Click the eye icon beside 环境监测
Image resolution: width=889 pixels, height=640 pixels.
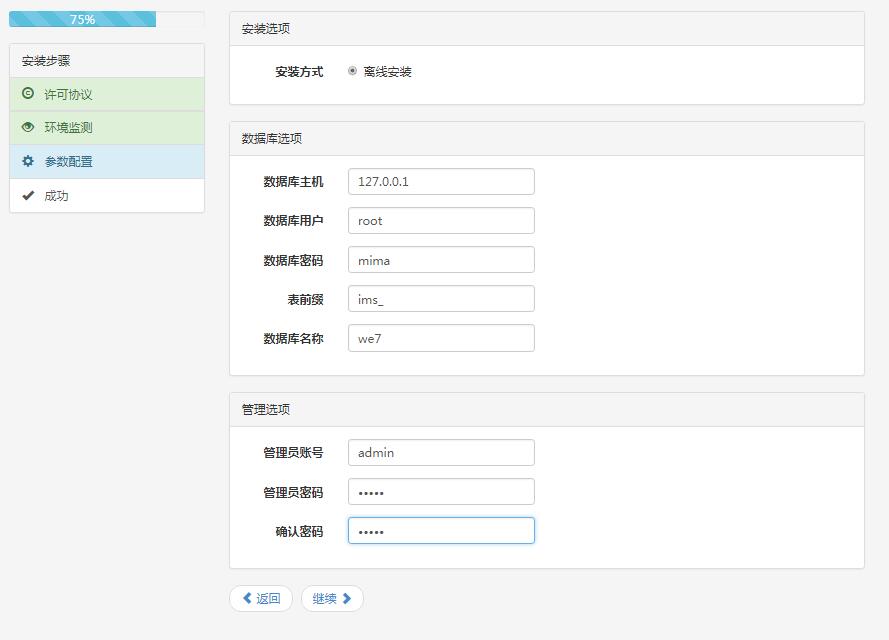(x=28, y=127)
